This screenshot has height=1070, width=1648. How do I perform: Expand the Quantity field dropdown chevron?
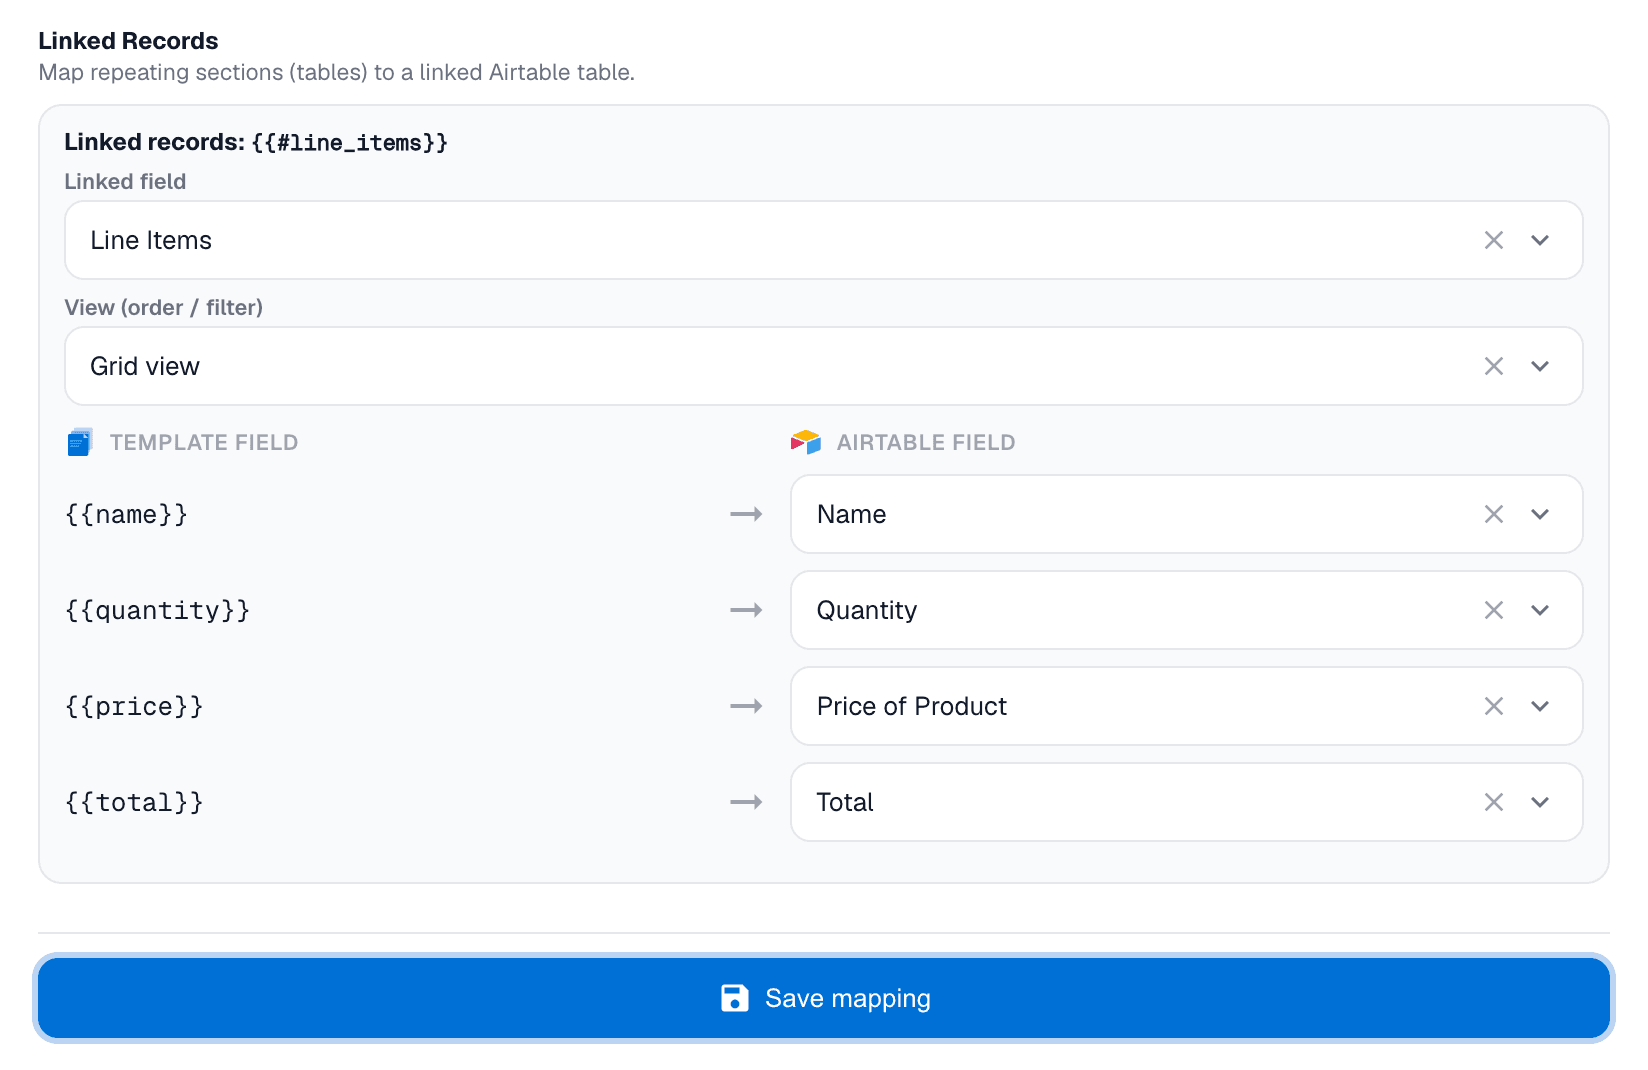click(x=1540, y=610)
